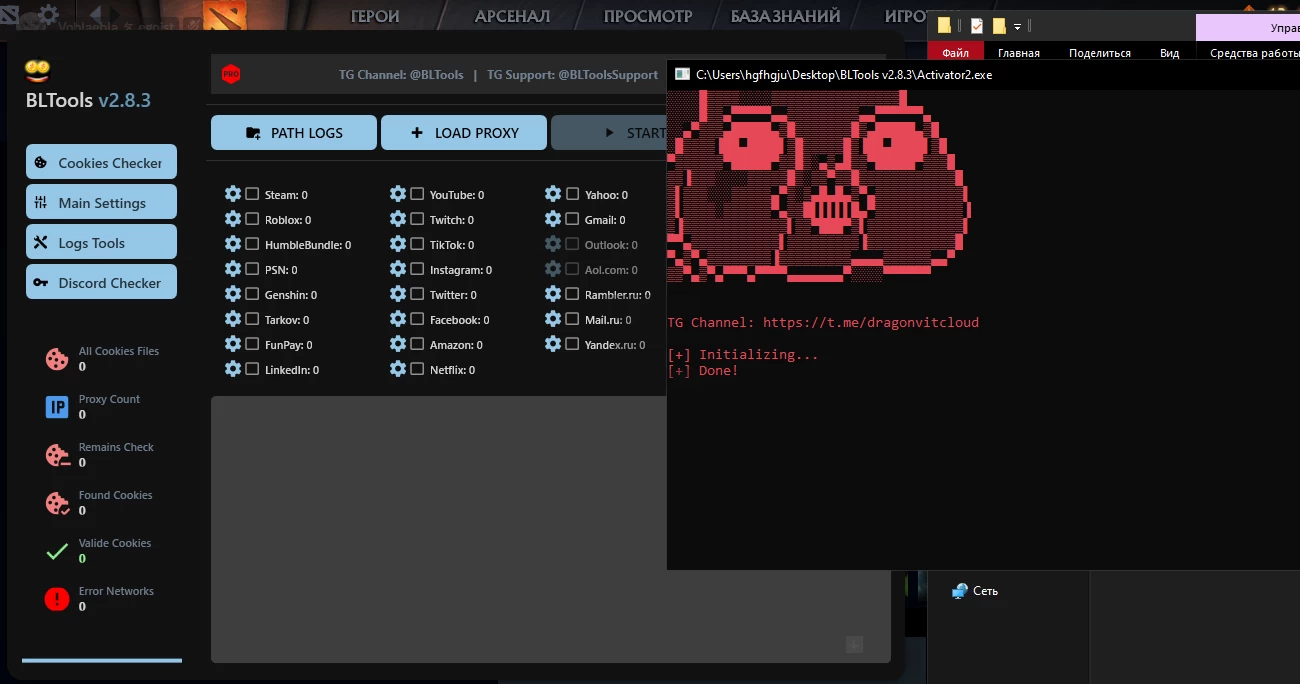Expand the Explorer quick access toolbar dropdown
This screenshot has height=684, width=1300.
pyautogui.click(x=1017, y=27)
